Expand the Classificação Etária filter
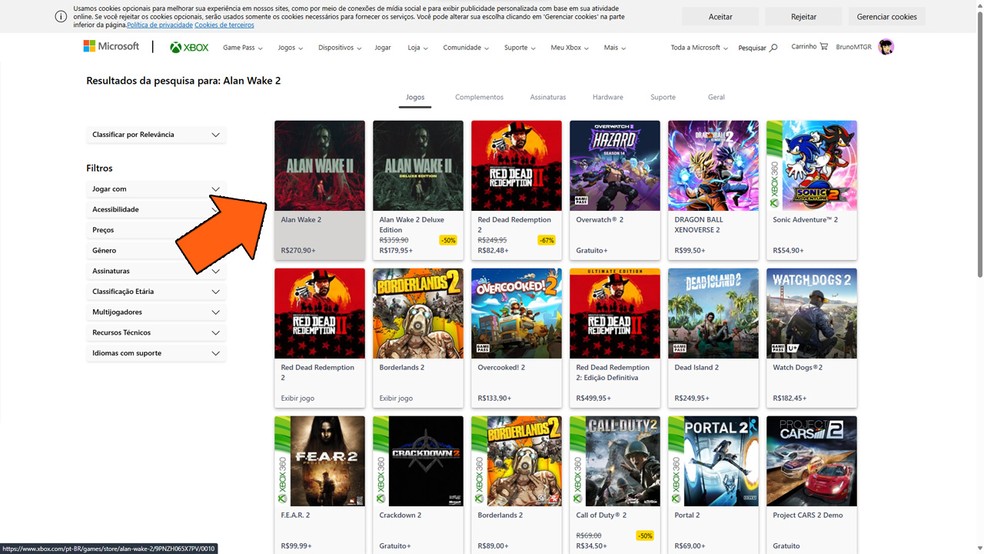The width and height of the screenshot is (984, 554). click(x=156, y=292)
